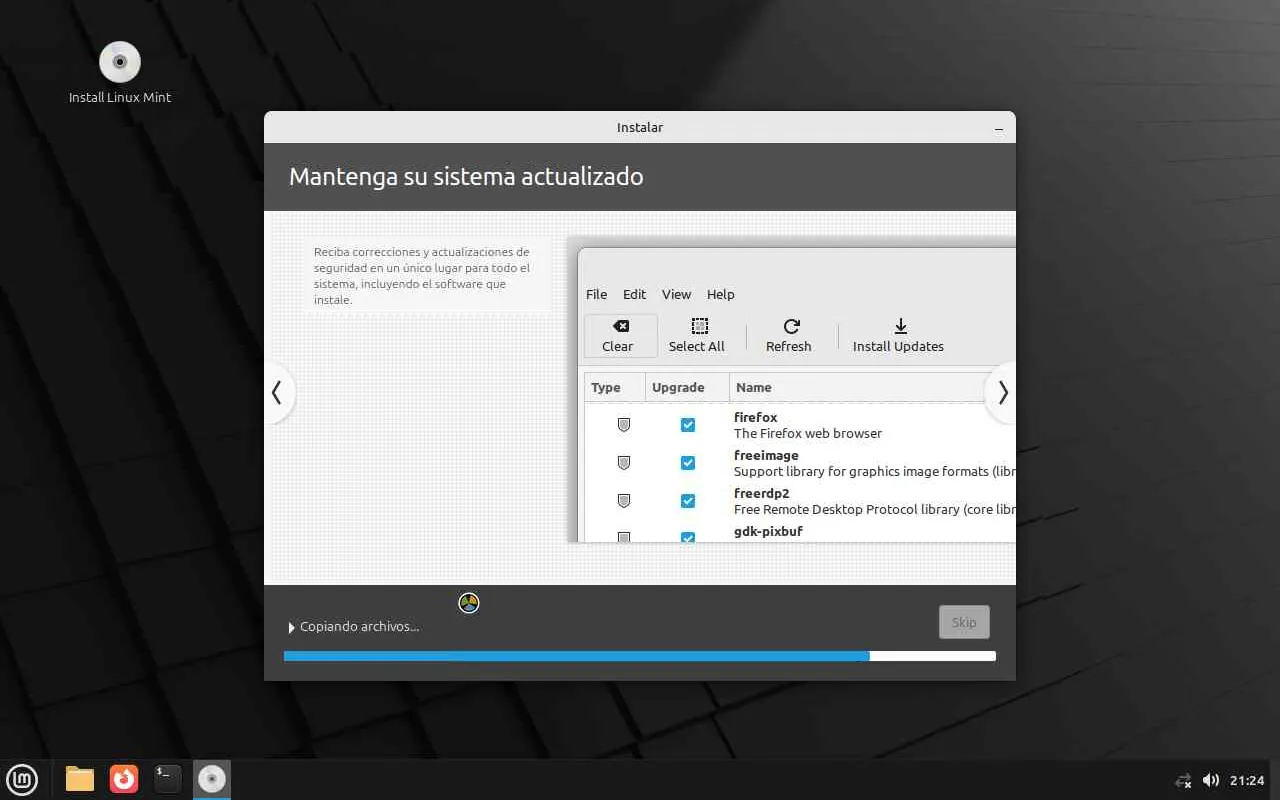Click the installation progress bar
This screenshot has height=800, width=1280.
point(640,656)
